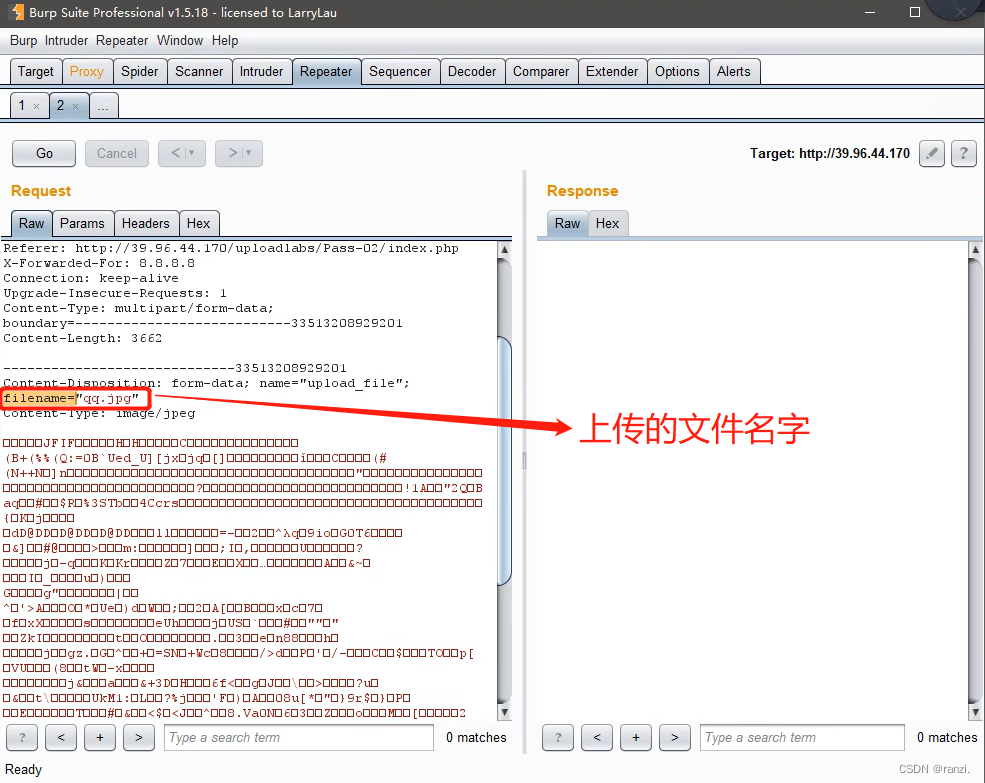
Task: Switch to the Sequencer tab
Action: point(400,72)
